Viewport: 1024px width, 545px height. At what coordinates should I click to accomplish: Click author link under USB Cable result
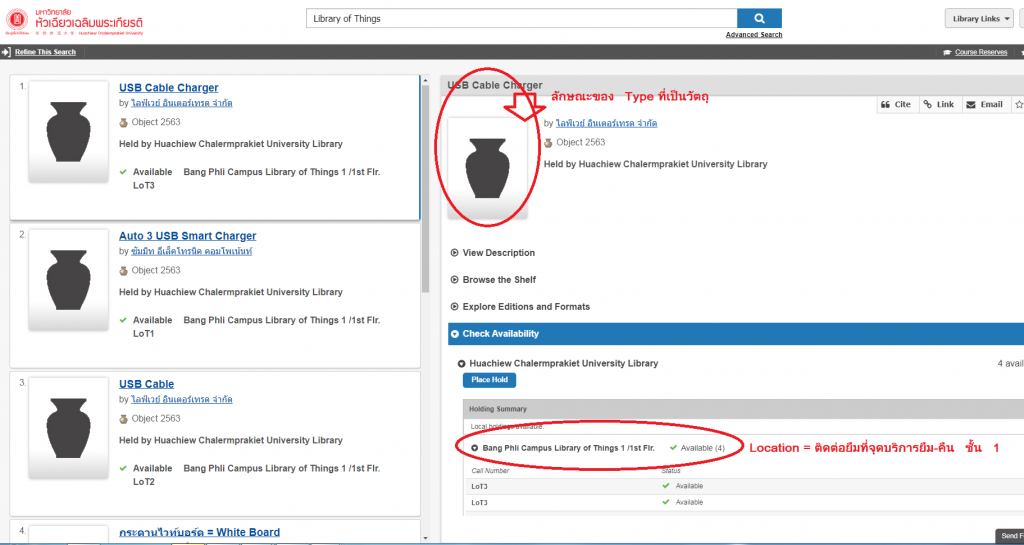click(x=181, y=399)
